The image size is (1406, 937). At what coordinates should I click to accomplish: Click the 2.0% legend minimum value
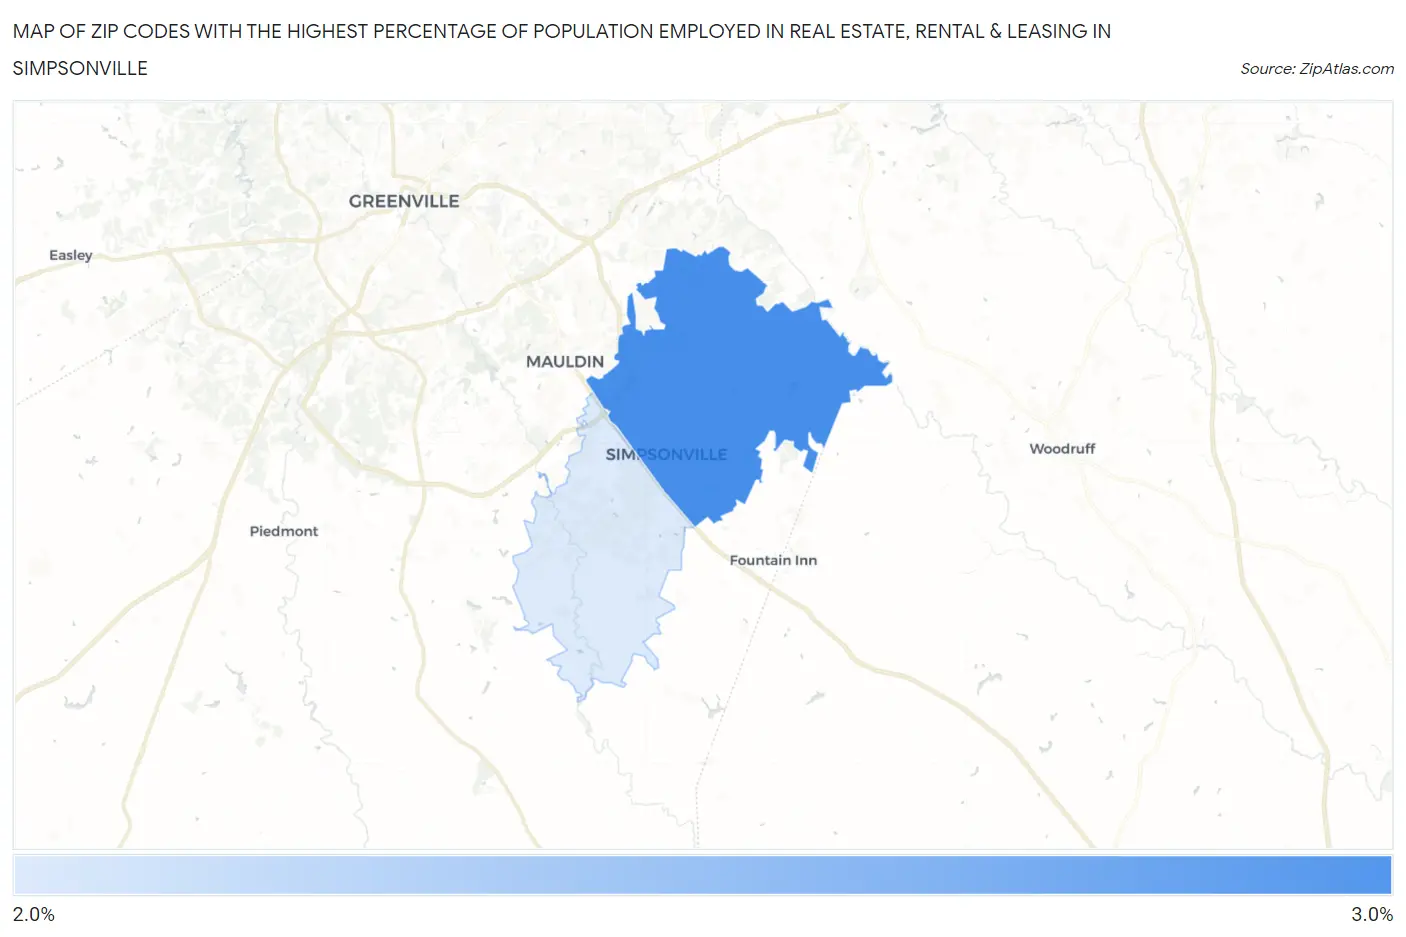point(34,914)
